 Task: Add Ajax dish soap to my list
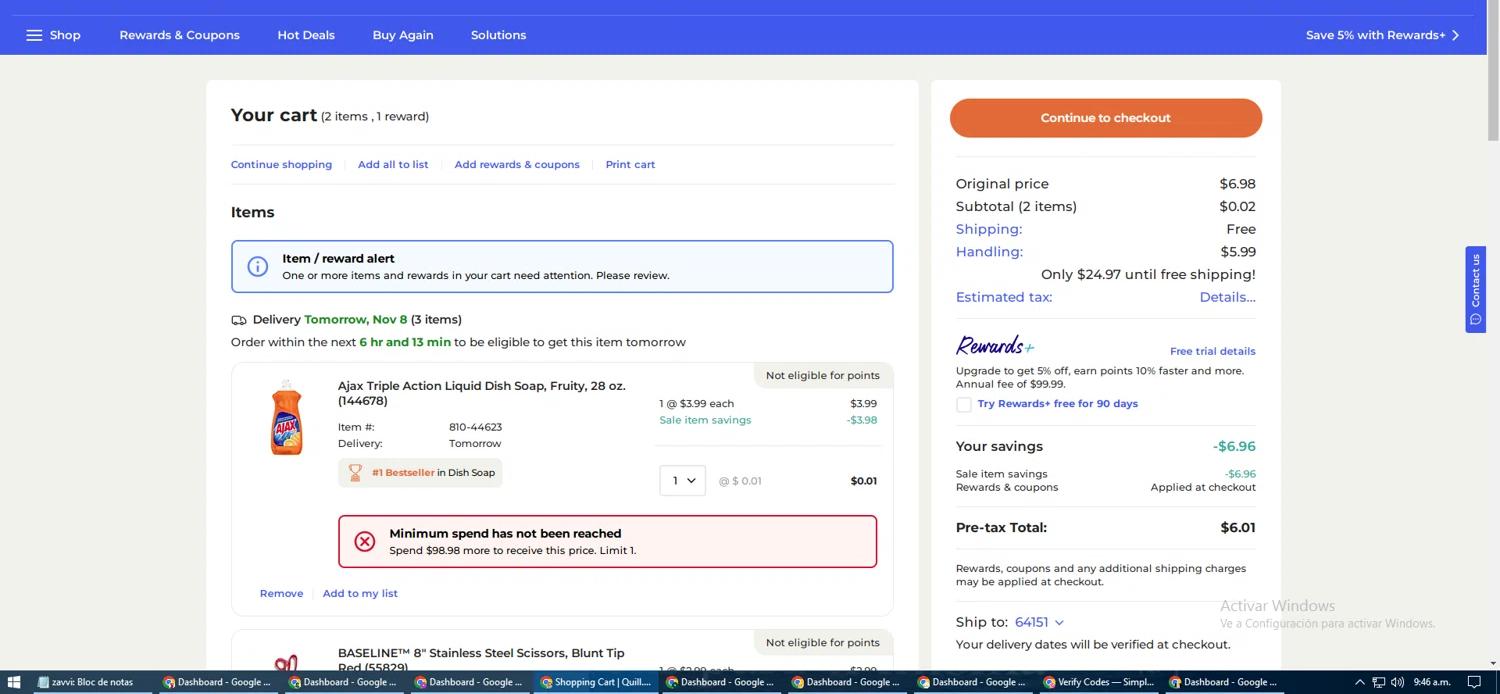[x=360, y=594]
